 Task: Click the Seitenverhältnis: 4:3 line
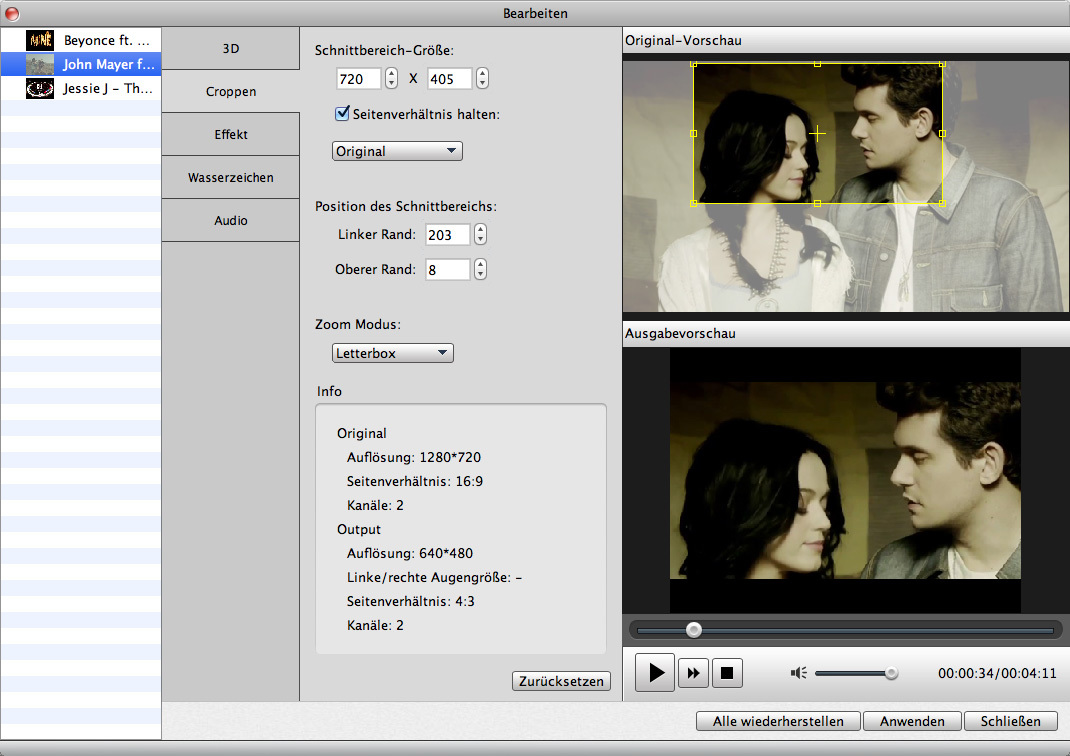410,601
